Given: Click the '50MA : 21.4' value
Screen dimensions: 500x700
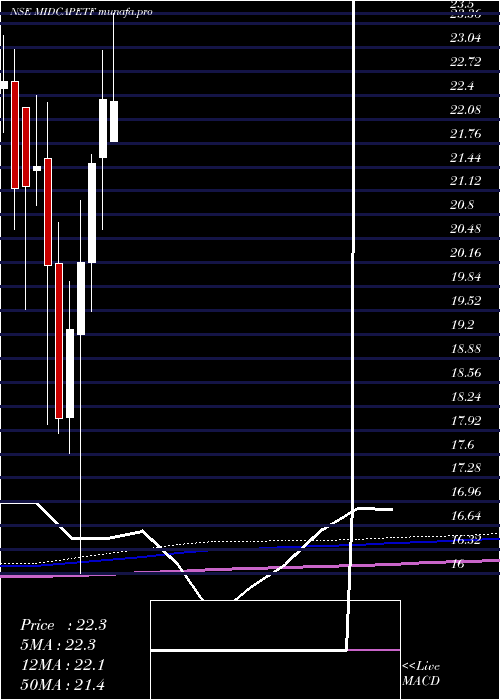Looking at the screenshot, I should click(62, 684).
